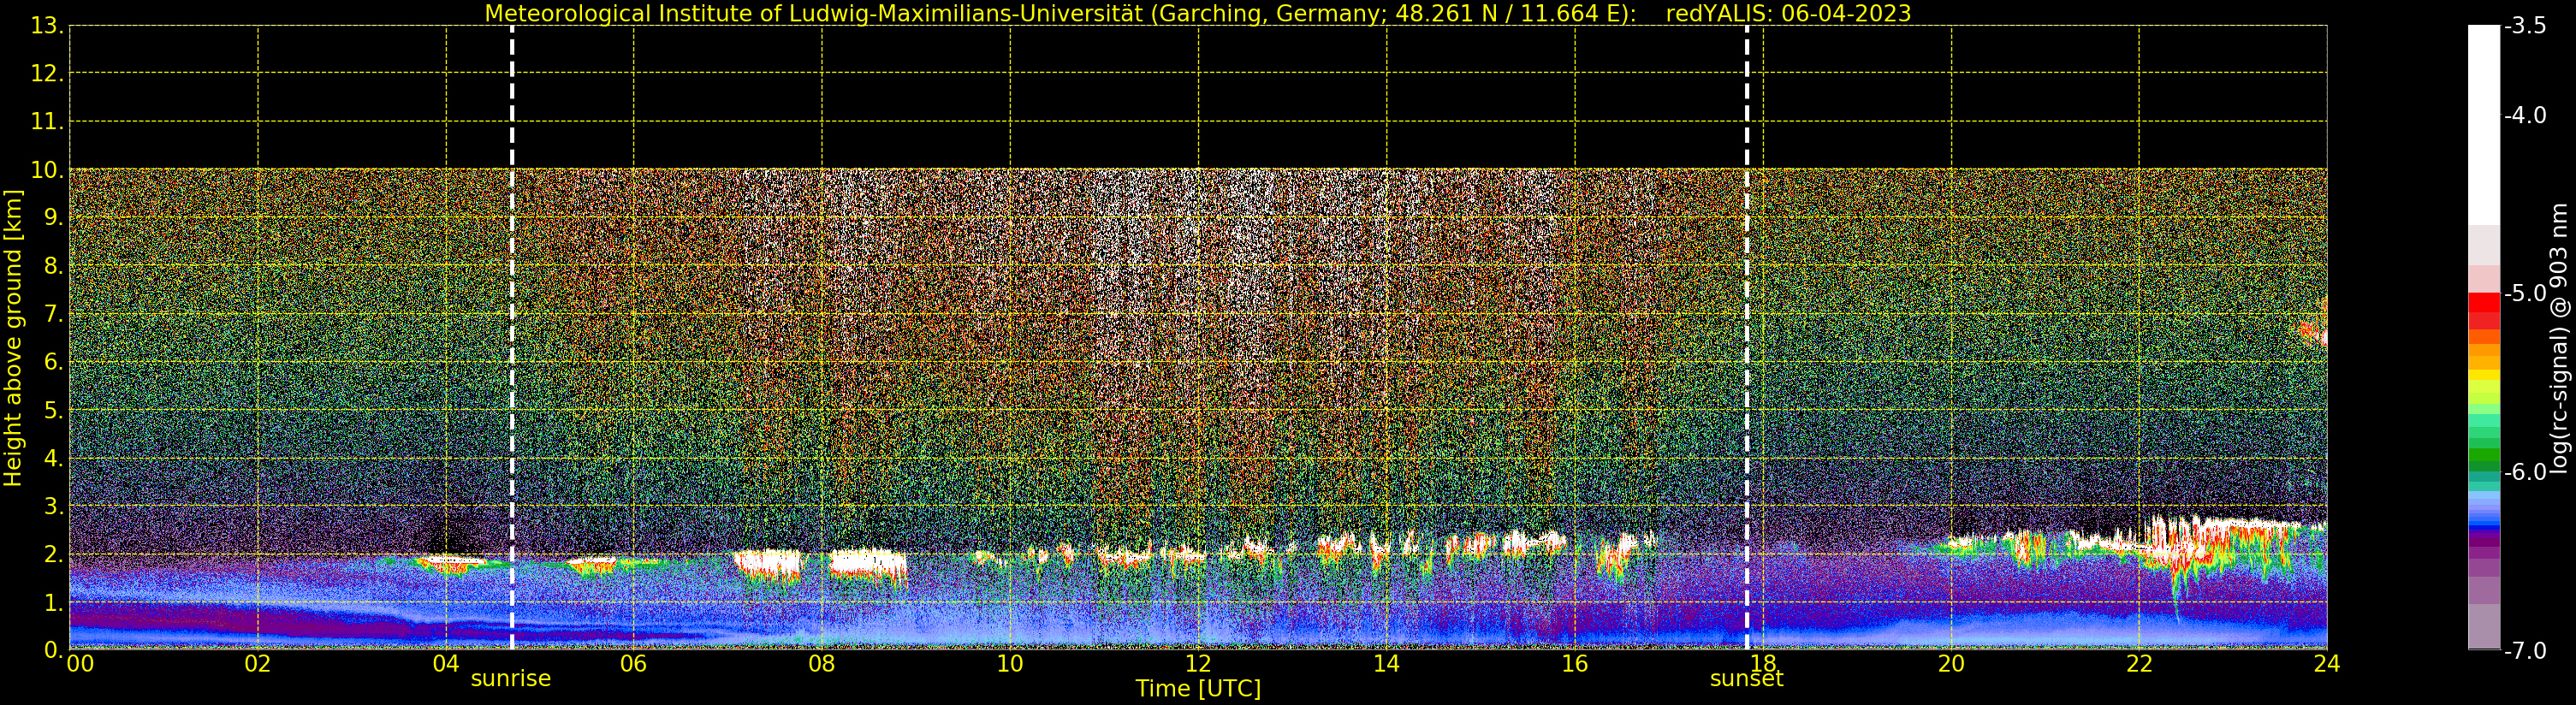Click height-axis tick label '1.'

(53, 602)
